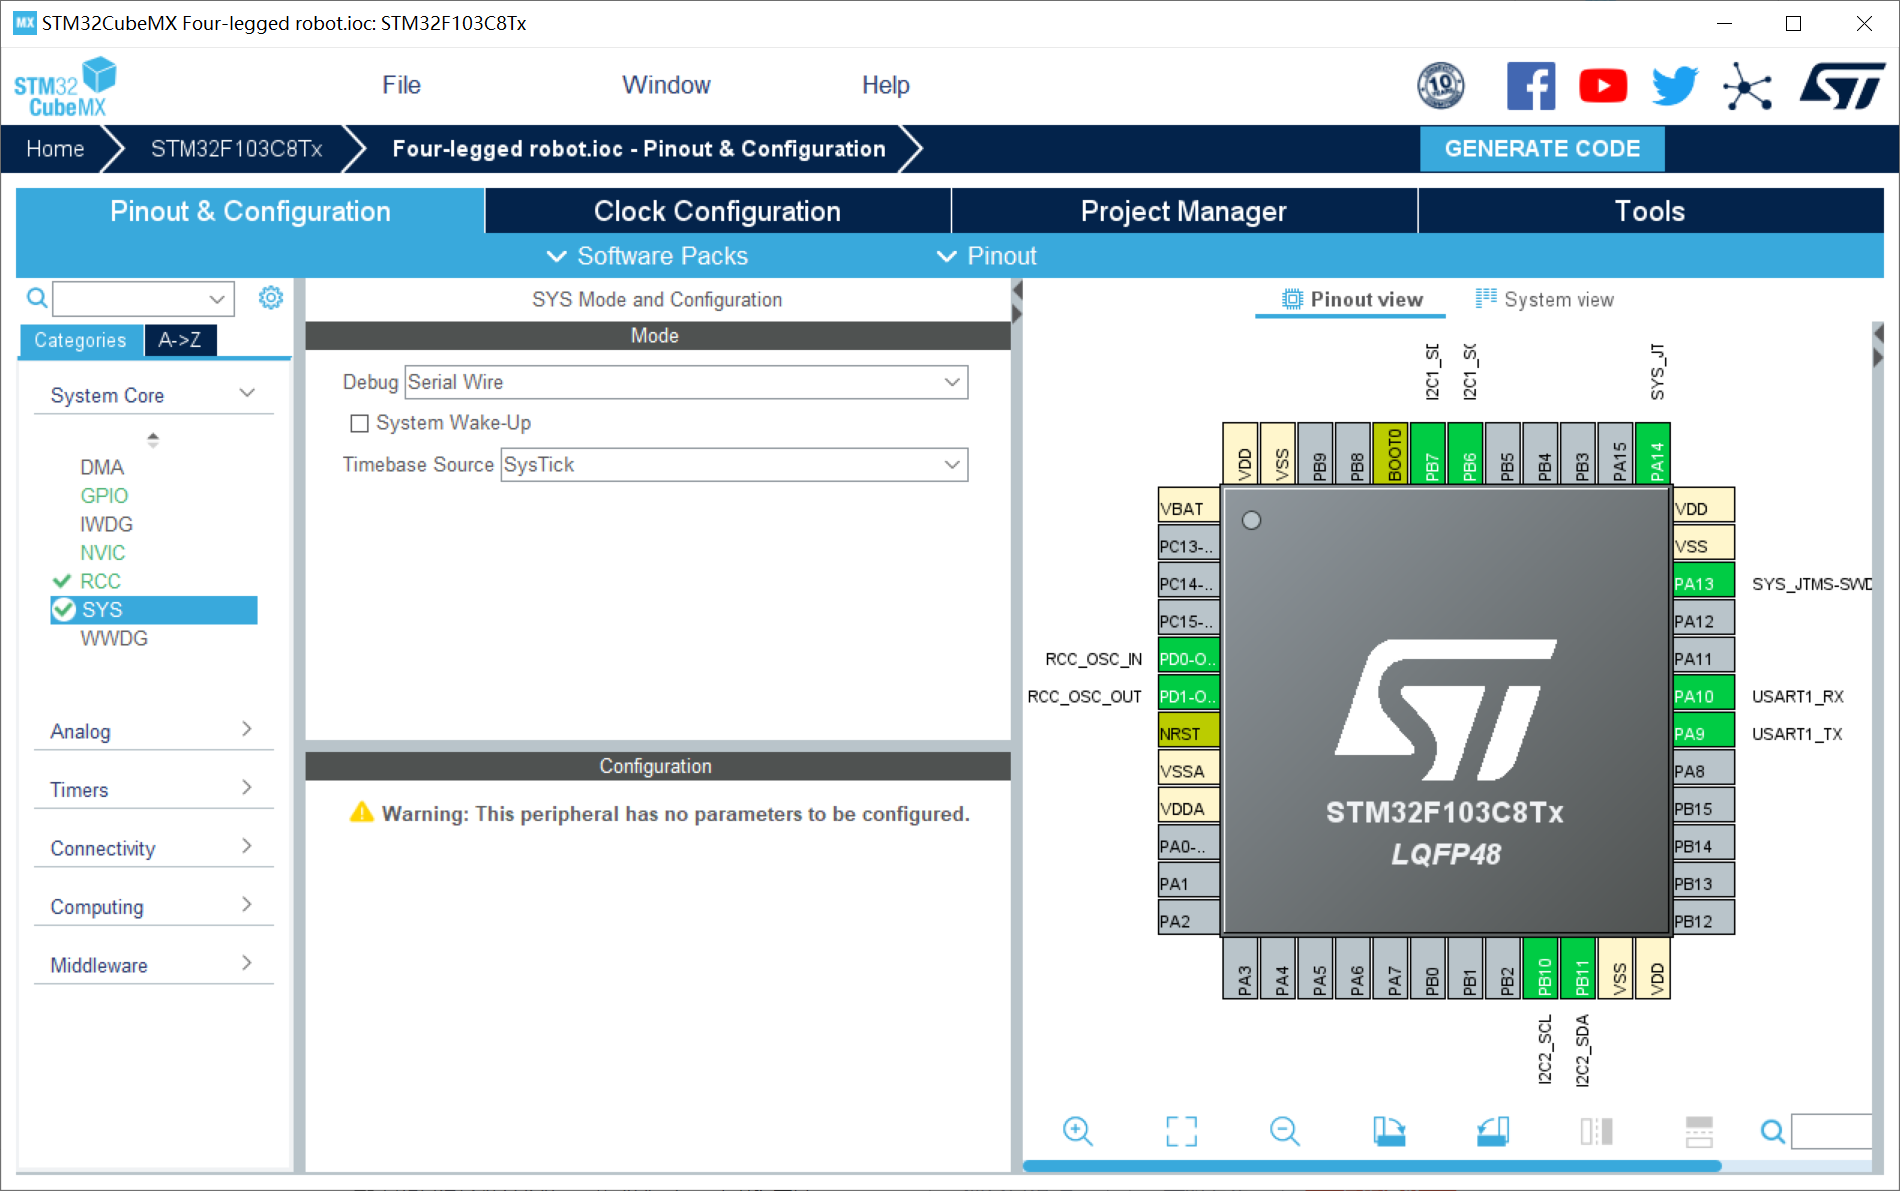Image resolution: width=1900 pixels, height=1191 pixels.
Task: Open the File menu
Action: [401, 85]
